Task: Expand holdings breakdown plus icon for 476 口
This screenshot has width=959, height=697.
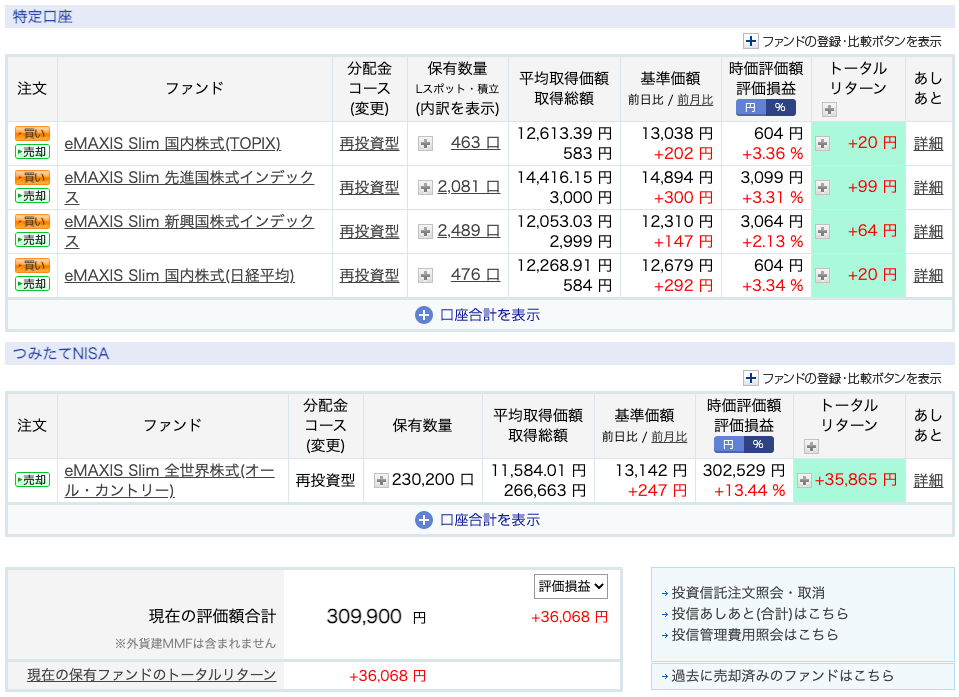Action: [425, 276]
